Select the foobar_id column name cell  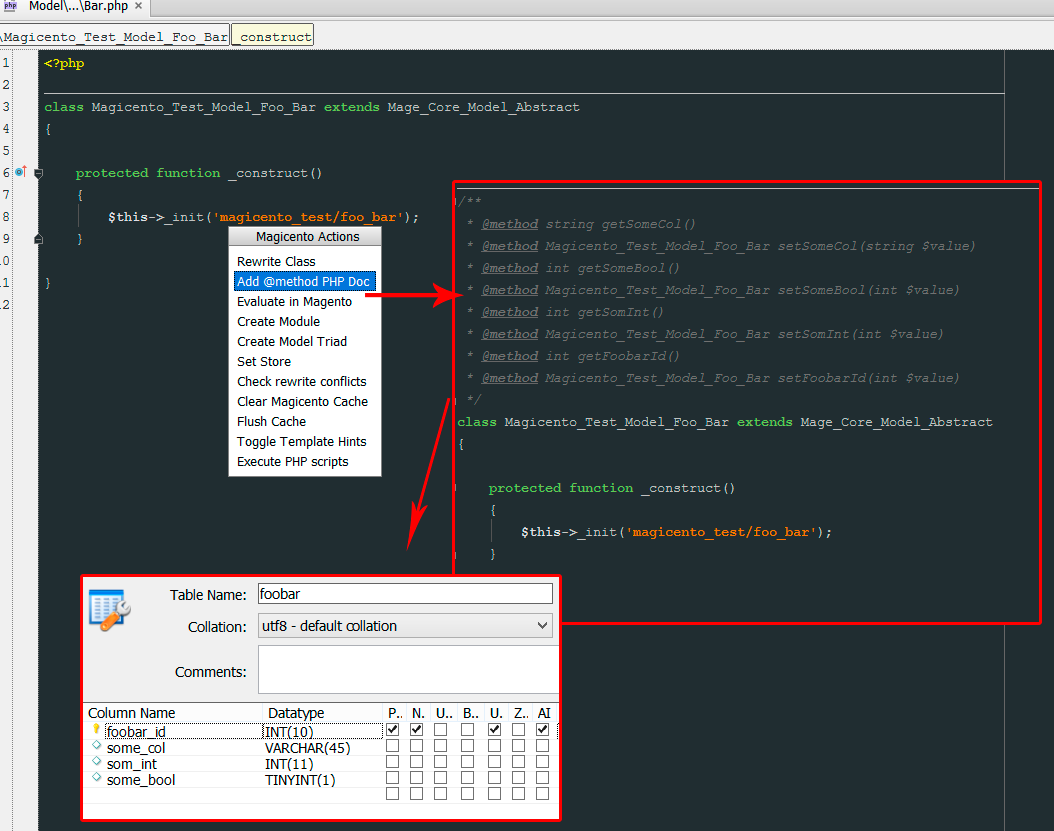183,731
